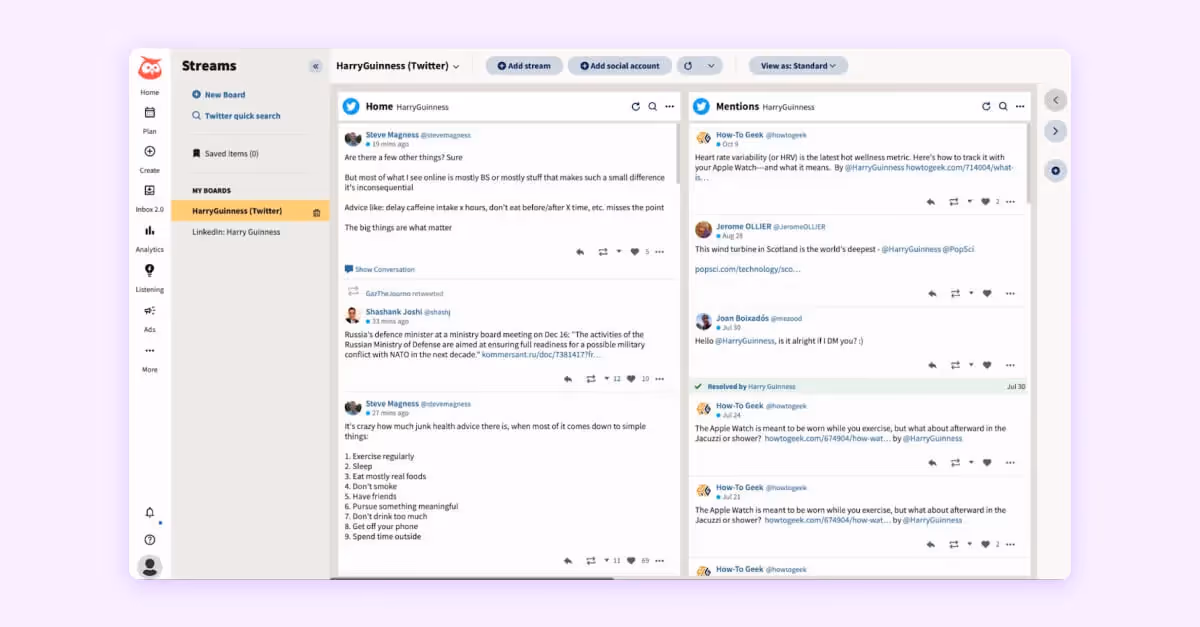Screen dimensions: 1200x627
Task: Reply to Shashank Joshi tweet
Action: 568,379
